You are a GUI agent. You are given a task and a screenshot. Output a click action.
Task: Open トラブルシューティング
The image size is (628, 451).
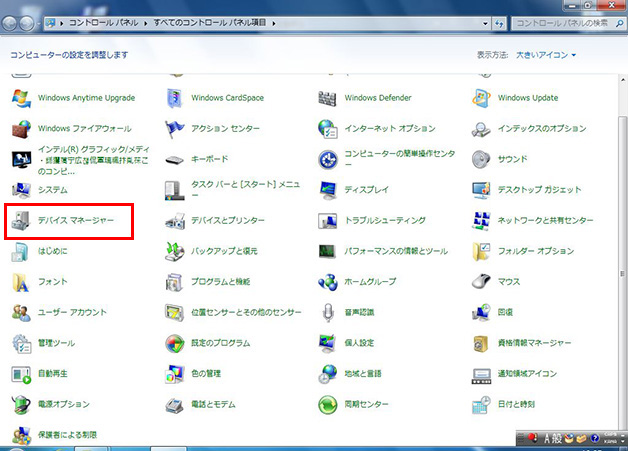coord(372,220)
